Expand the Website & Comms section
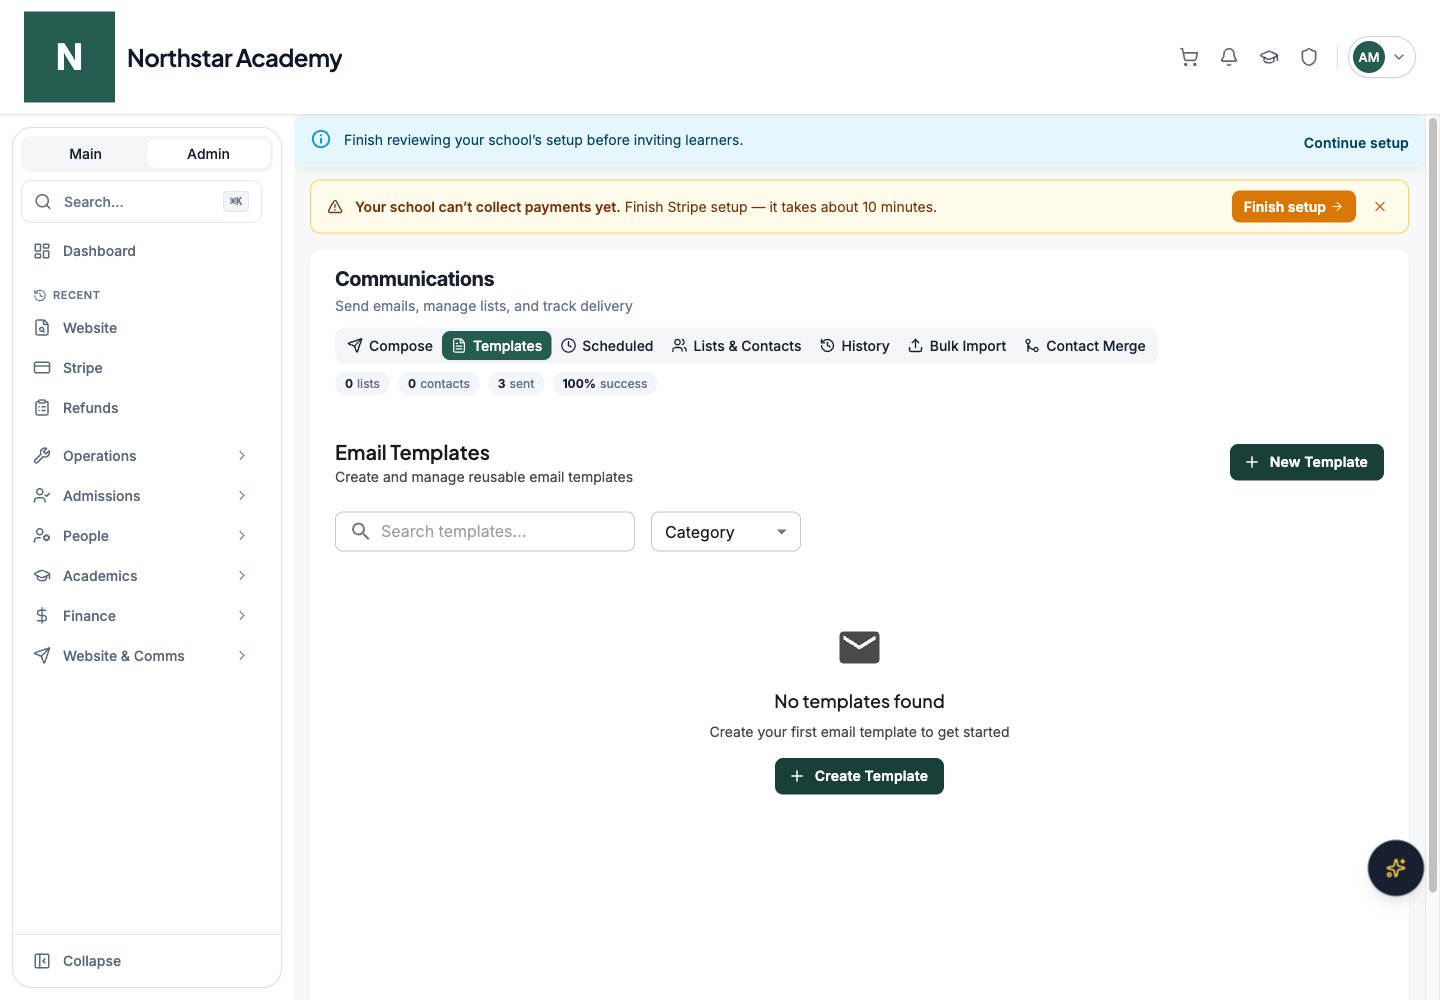The width and height of the screenshot is (1440, 1000). tap(141, 656)
